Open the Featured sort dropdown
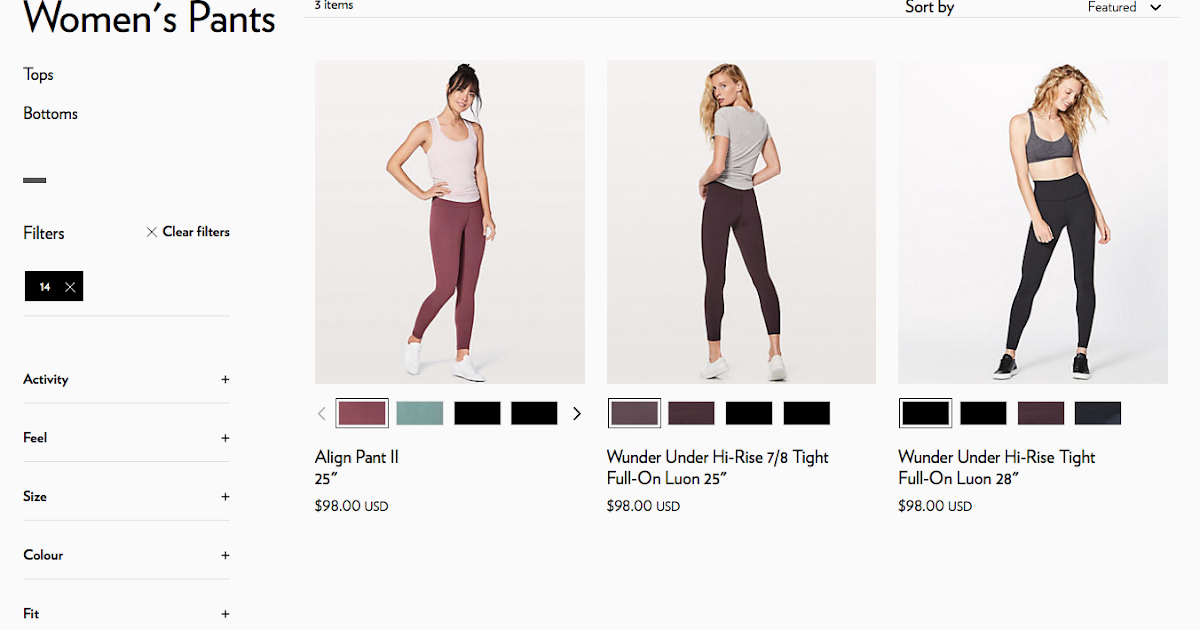The width and height of the screenshot is (1200, 630). (1113, 7)
